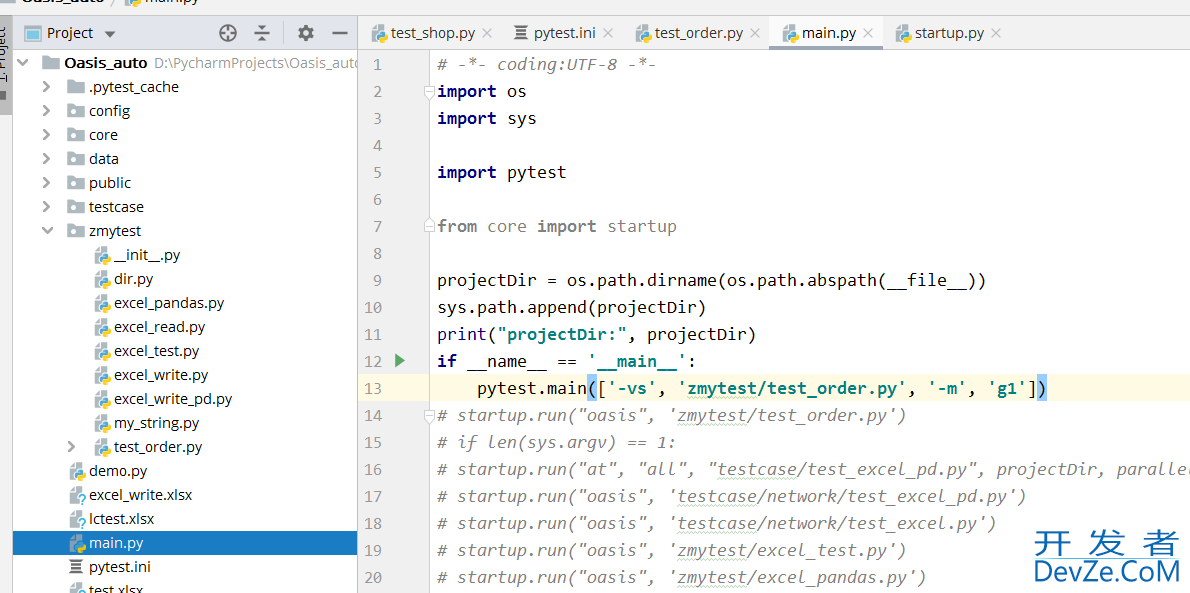Click the coding:UTF-8 comment line
Screen dimensions: 1190x593
click(546, 65)
